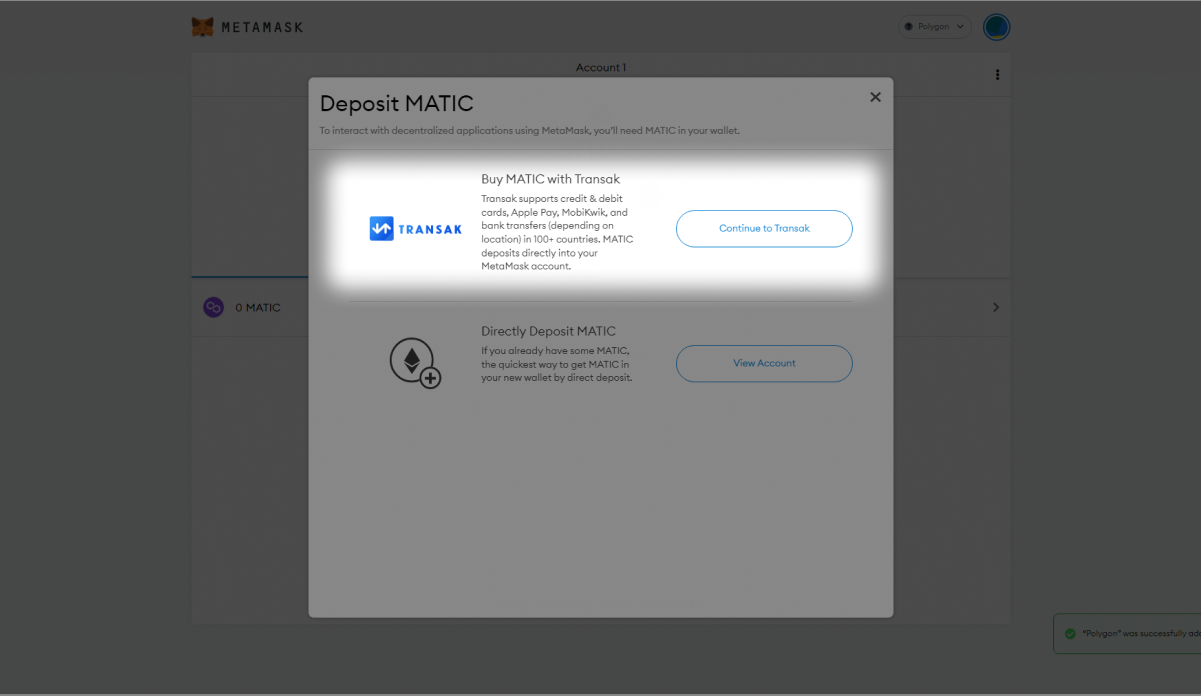Click the MetaMask fox logo
1201x696 pixels.
click(202, 27)
